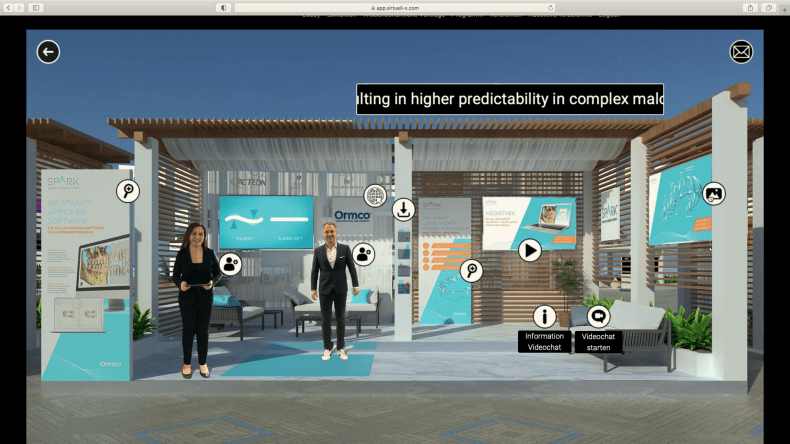This screenshot has height=444, width=790.
Task: Show Safari's tab overview
Action: click(x=769, y=8)
